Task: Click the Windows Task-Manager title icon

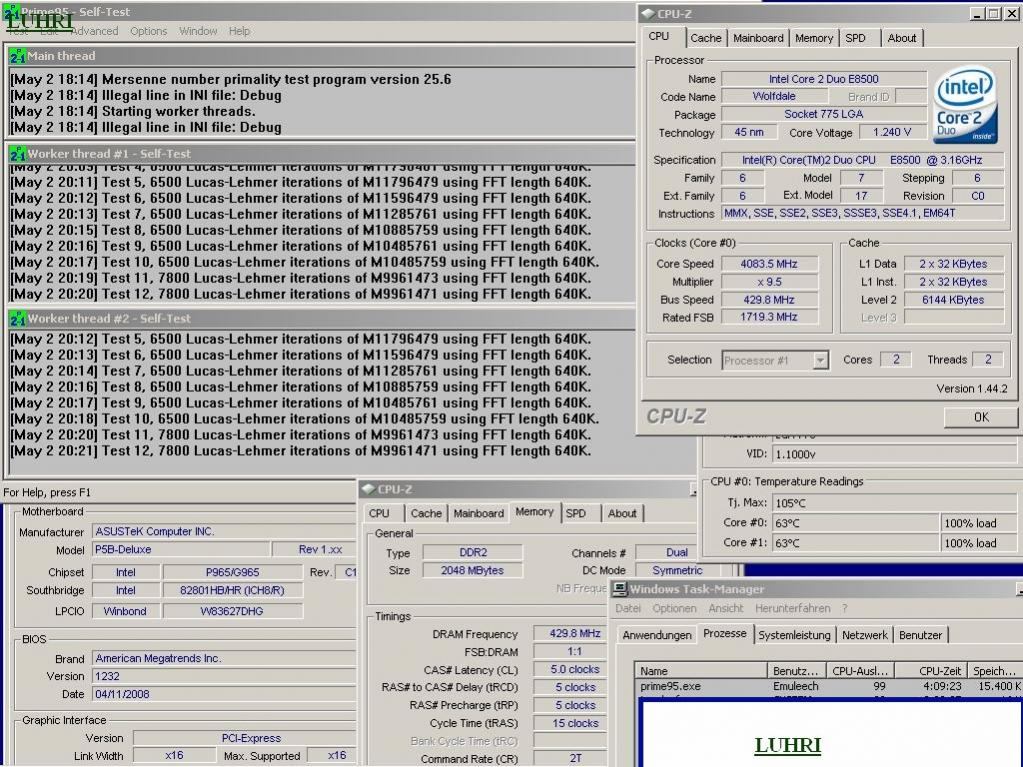Action: pyautogui.click(x=620, y=589)
